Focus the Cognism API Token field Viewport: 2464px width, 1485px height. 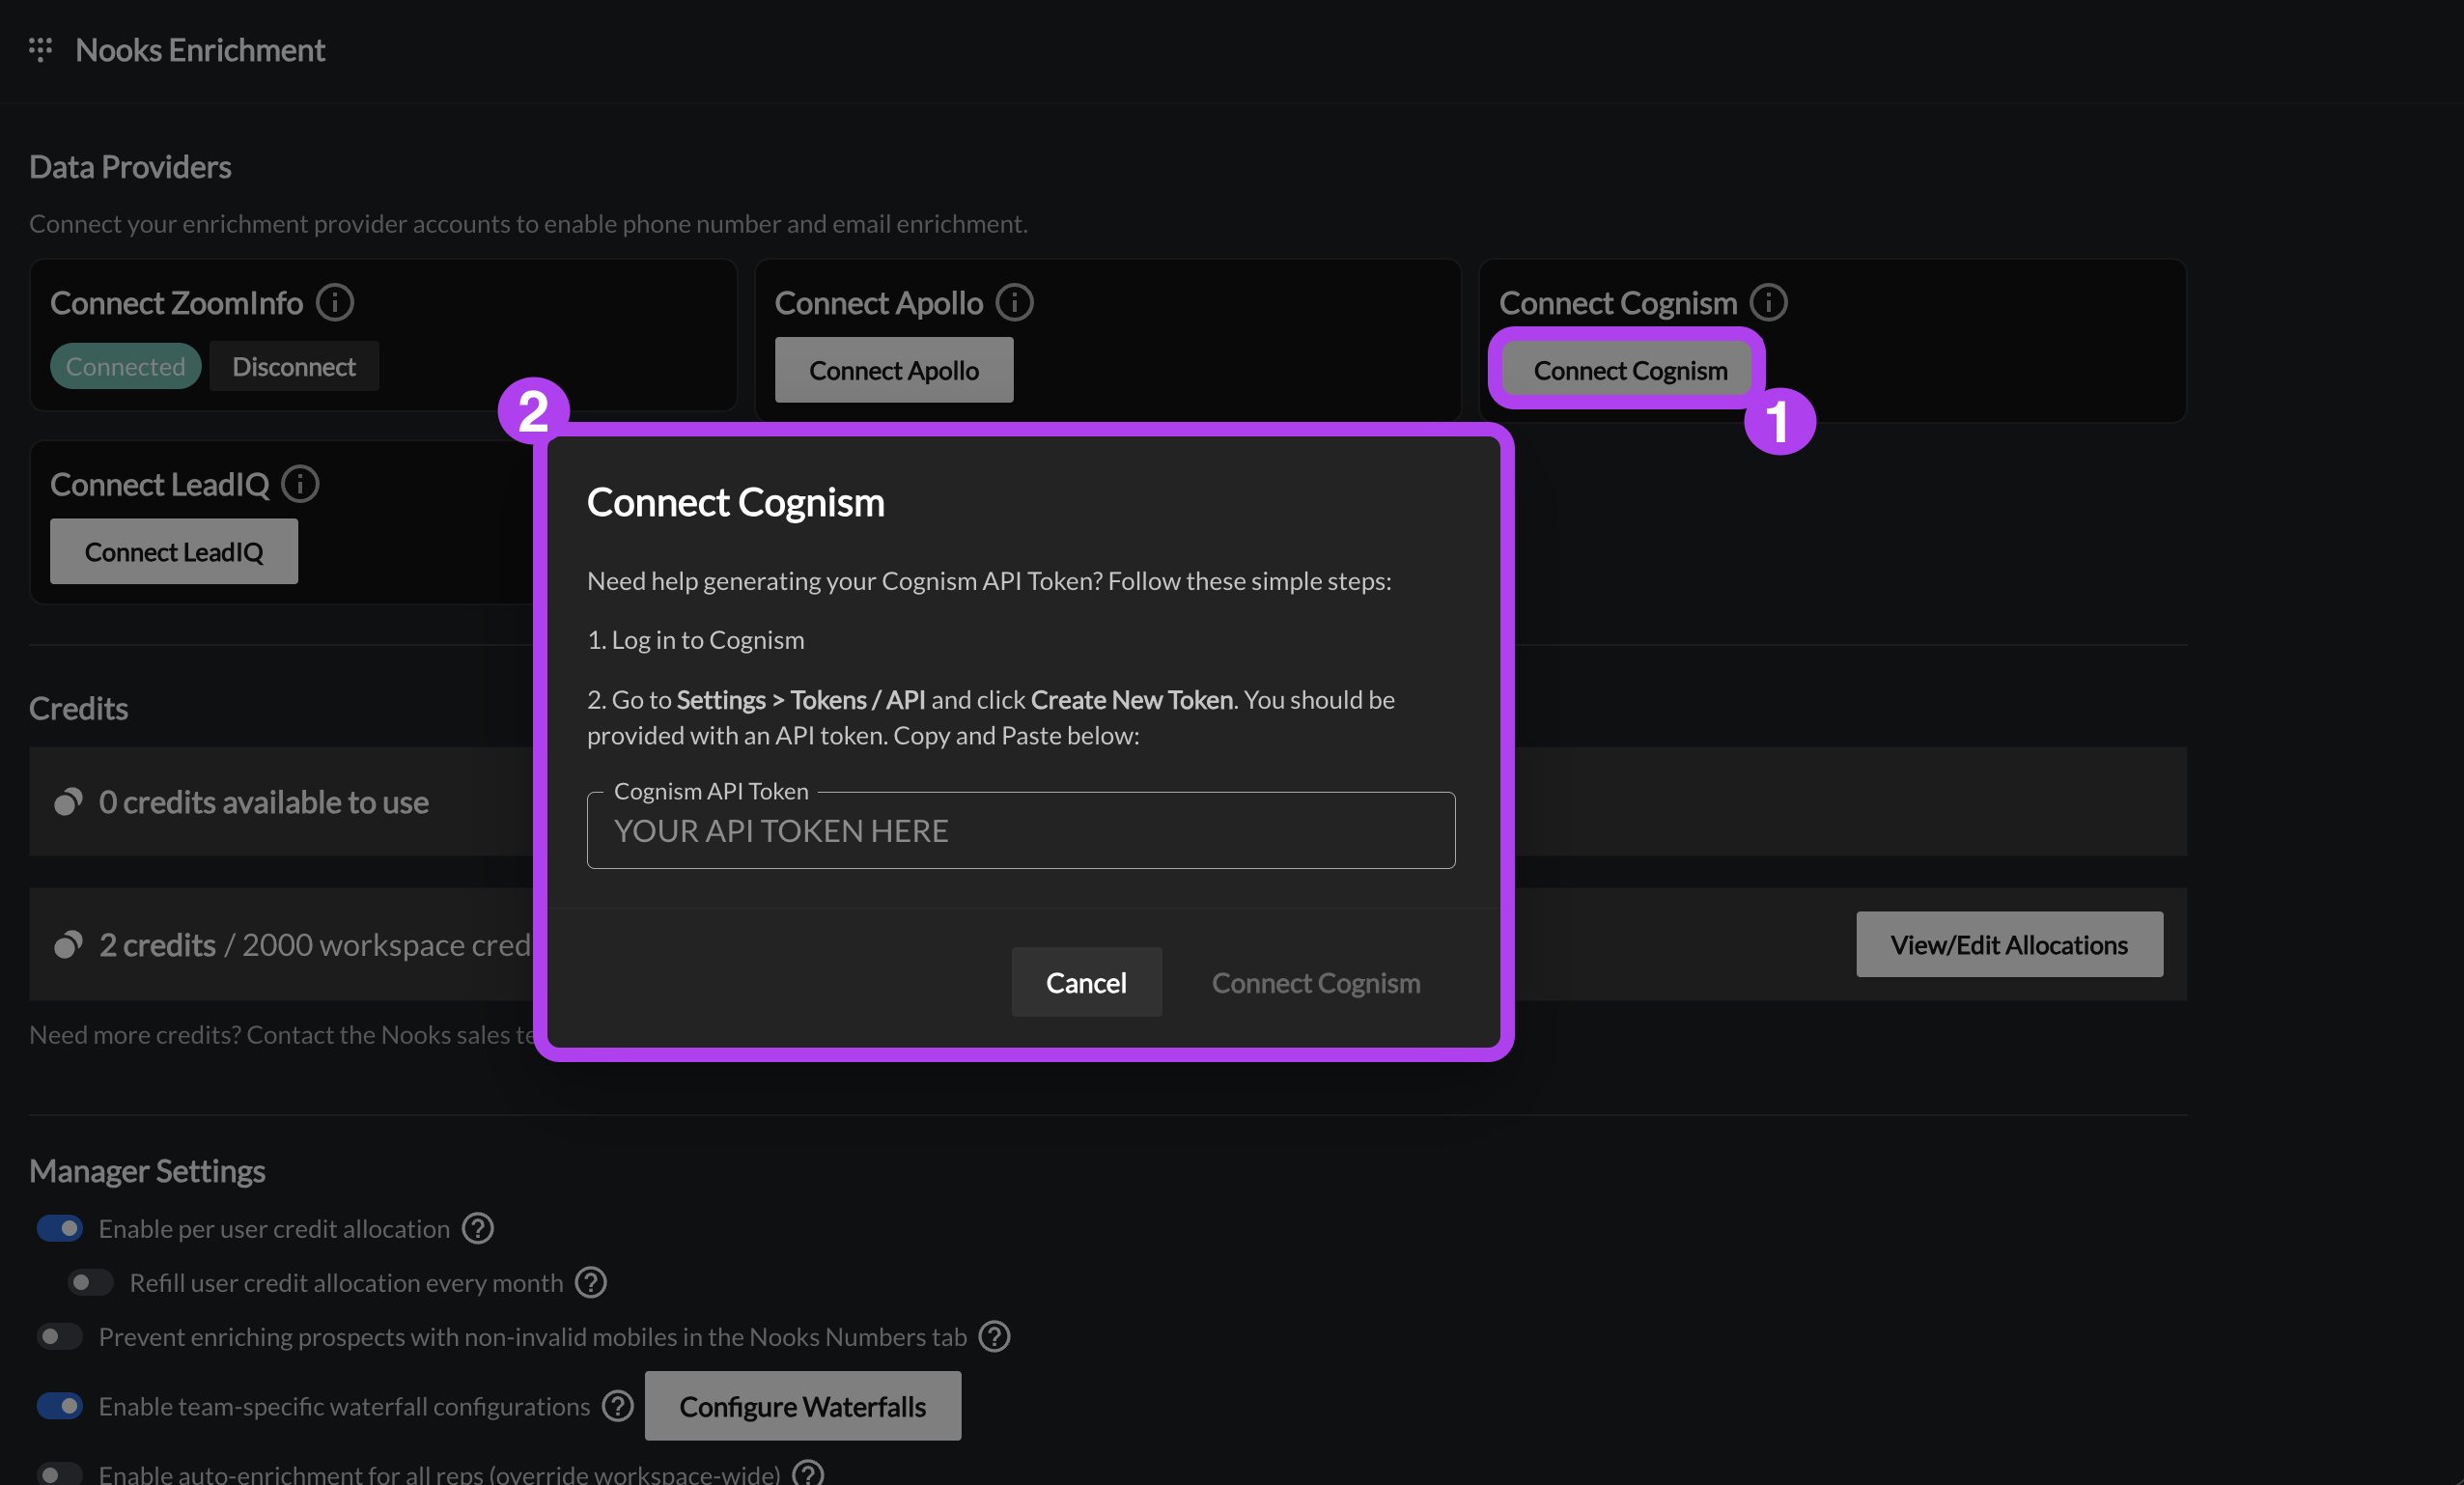(1021, 830)
